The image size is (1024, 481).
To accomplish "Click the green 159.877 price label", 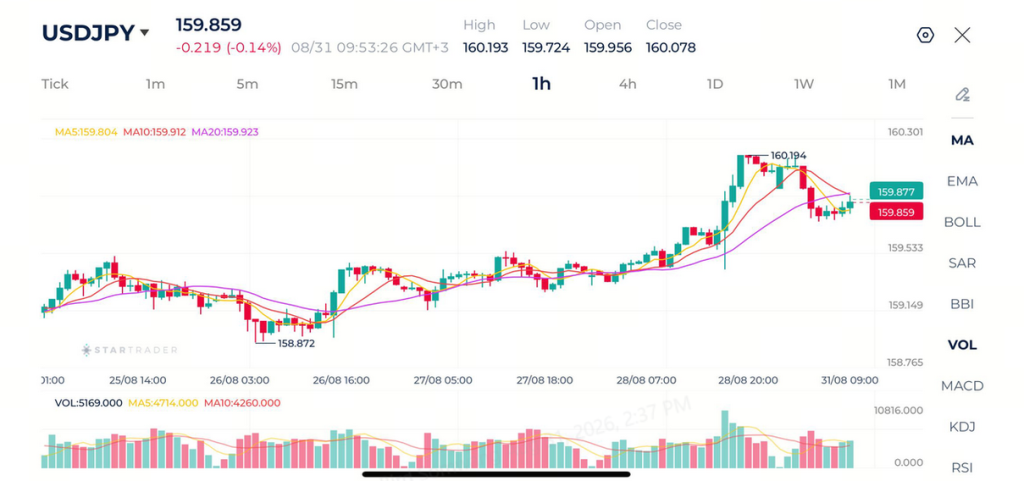I will (x=896, y=192).
